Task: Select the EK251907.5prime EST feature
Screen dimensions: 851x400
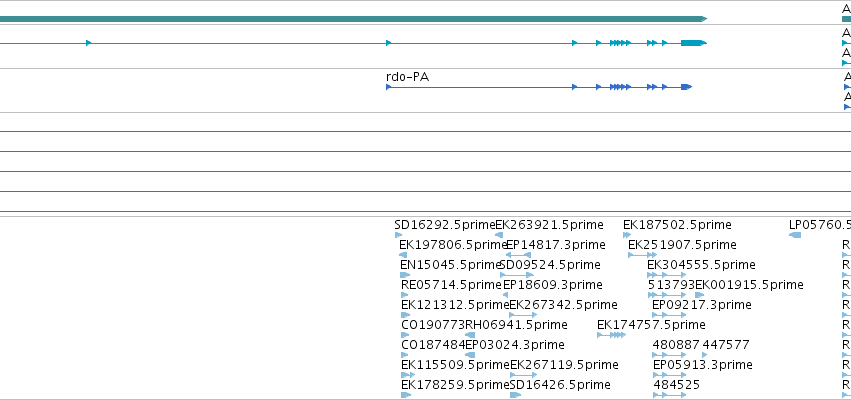Action: tap(642, 255)
